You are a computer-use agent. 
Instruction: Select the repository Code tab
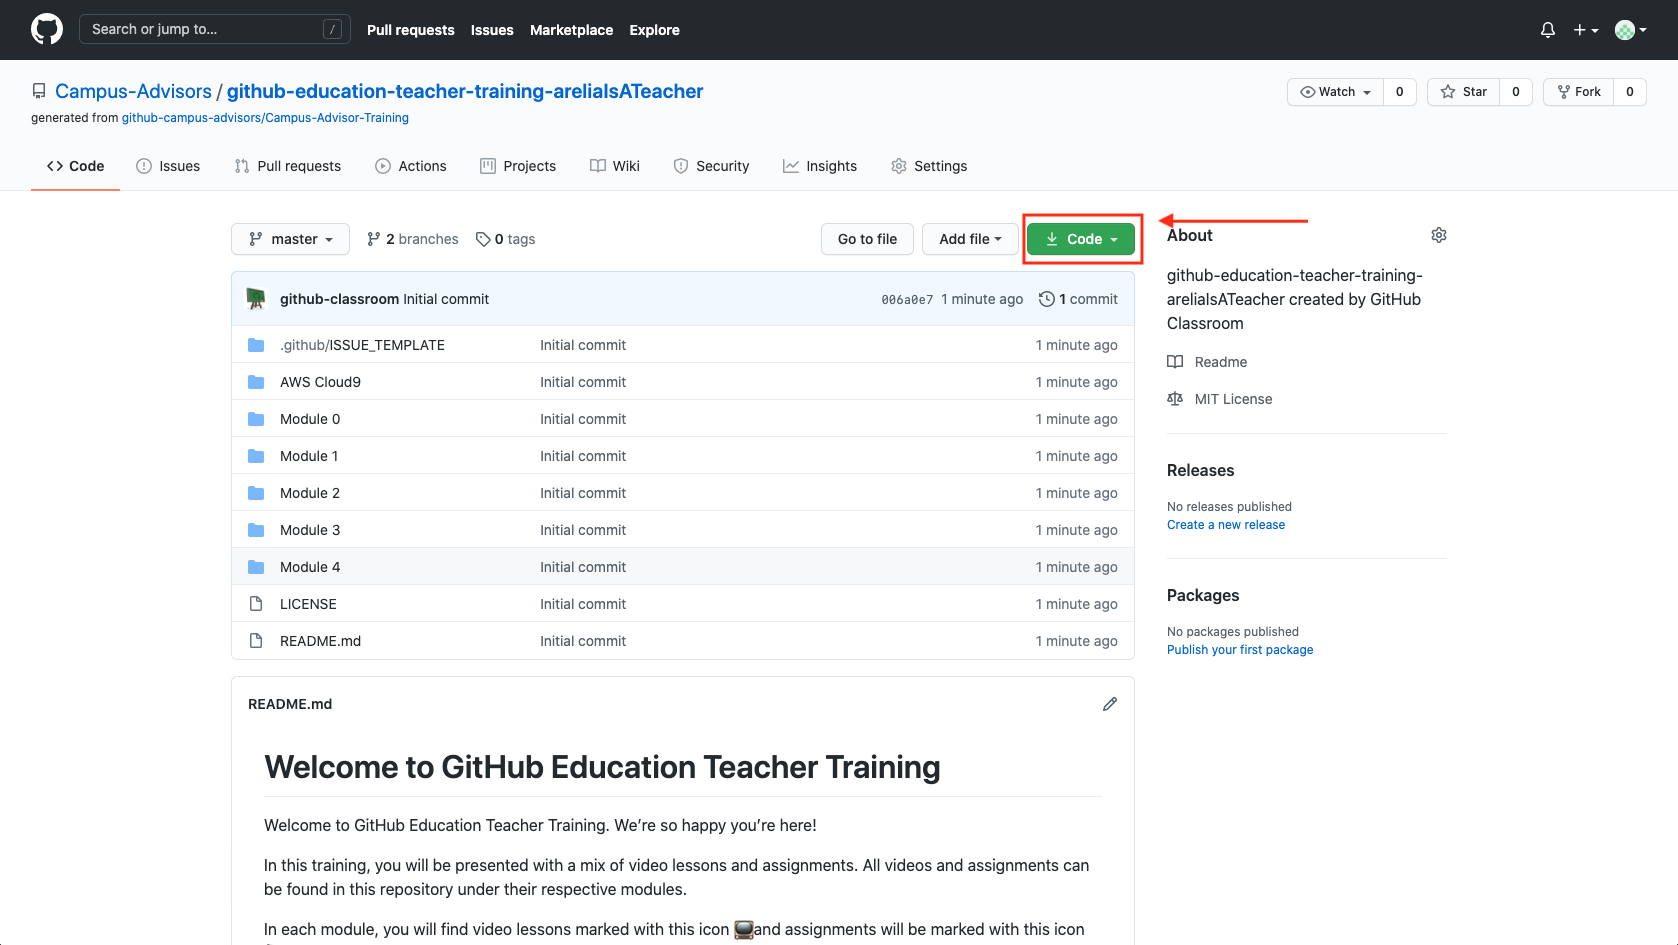coord(75,166)
